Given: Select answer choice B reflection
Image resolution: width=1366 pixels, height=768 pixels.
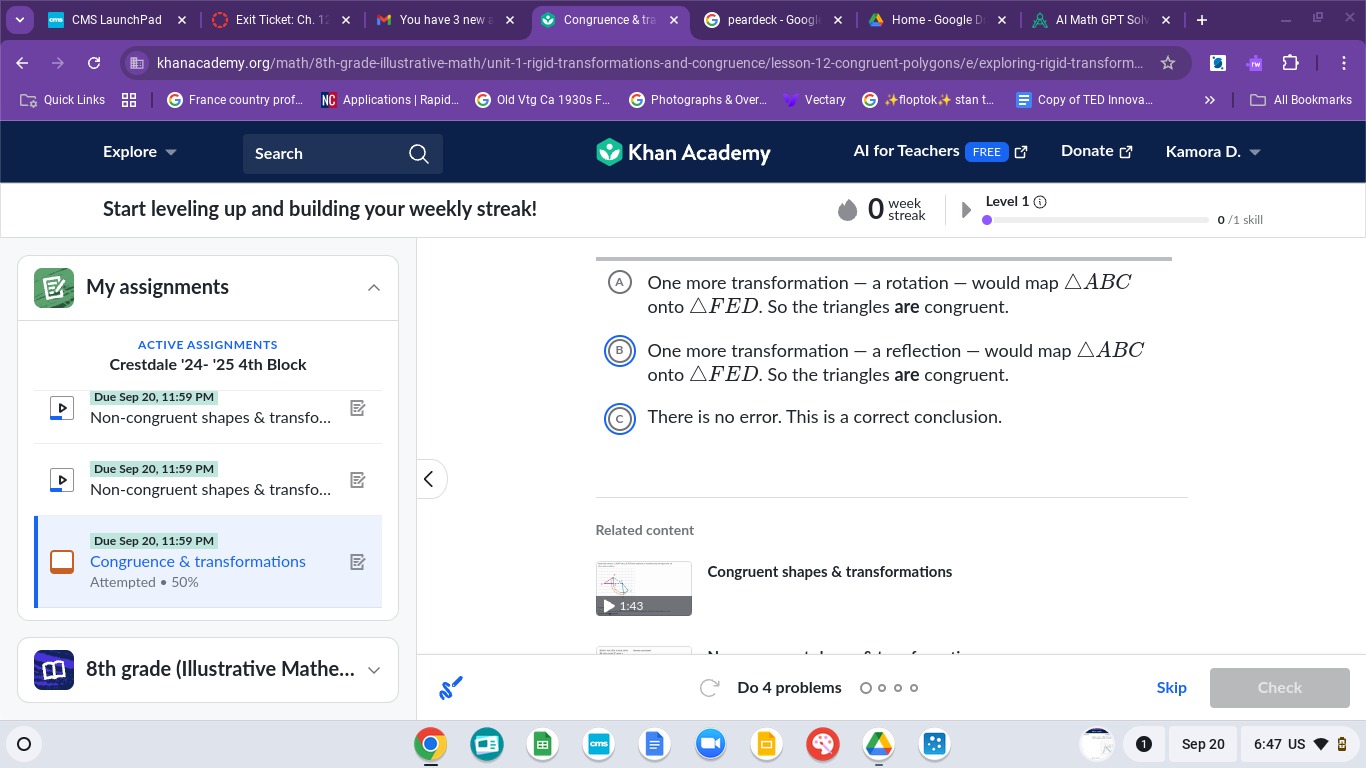Looking at the screenshot, I should coord(620,351).
